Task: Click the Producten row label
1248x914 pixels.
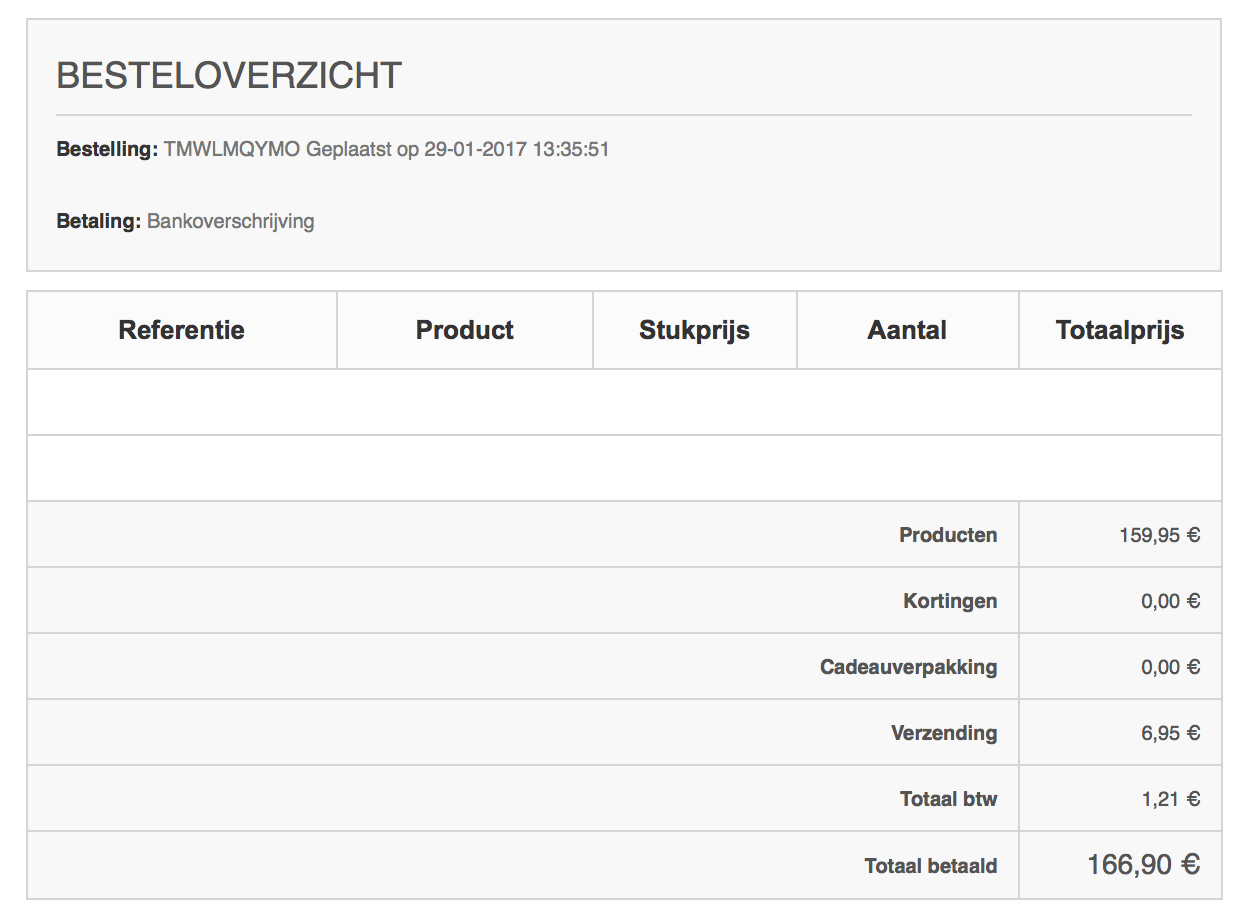Action: tap(948, 535)
